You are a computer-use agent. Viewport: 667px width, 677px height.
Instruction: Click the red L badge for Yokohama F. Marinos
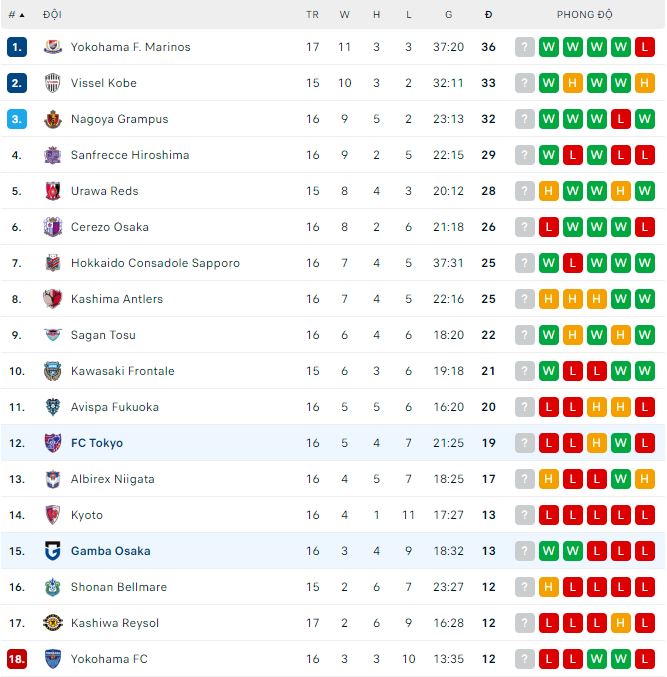[645, 47]
